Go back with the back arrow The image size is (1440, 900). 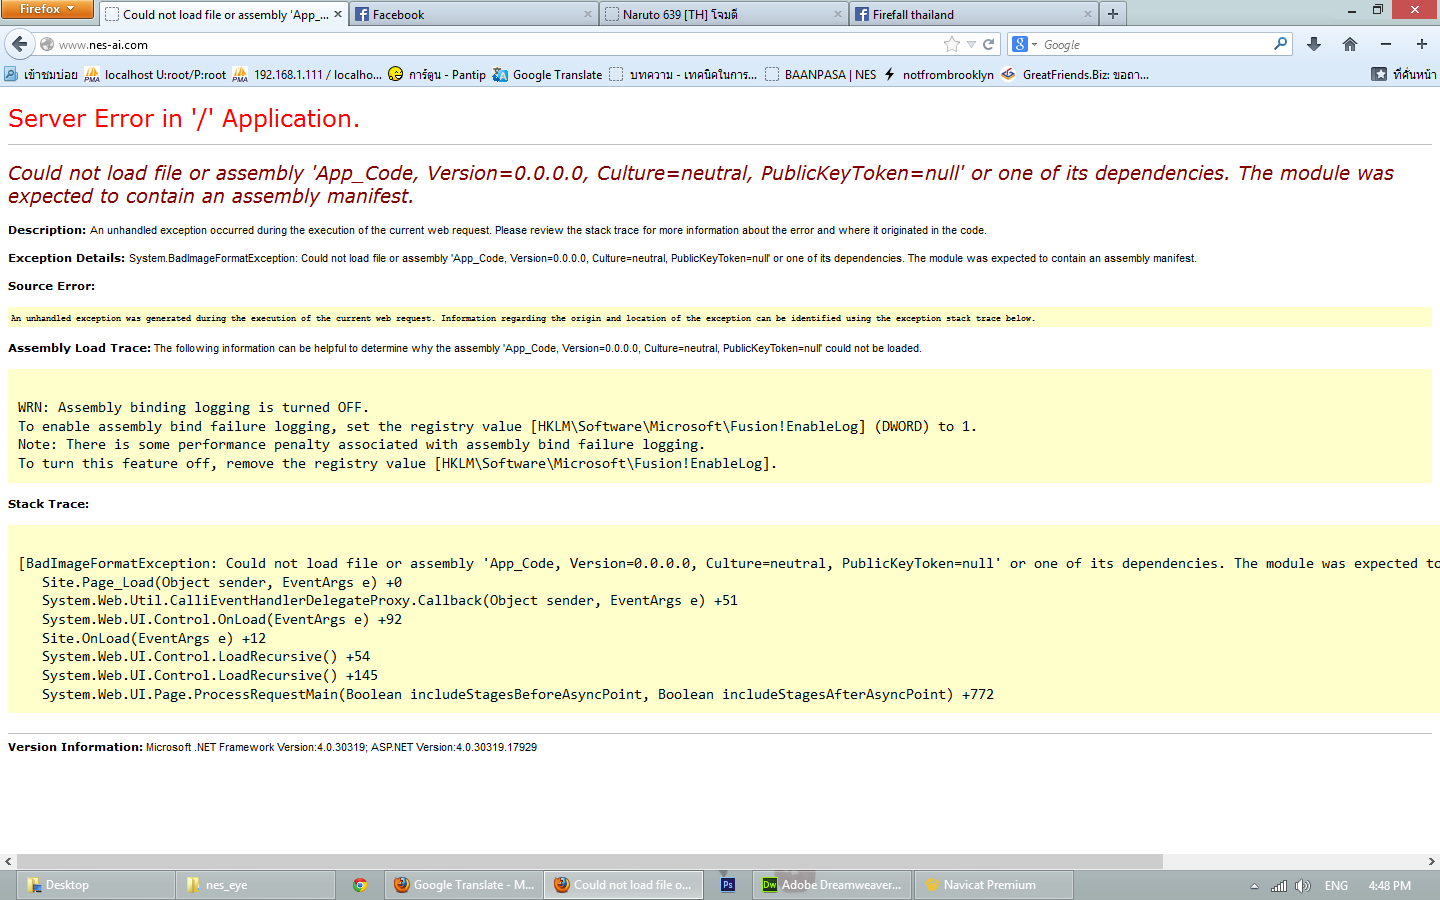(19, 44)
